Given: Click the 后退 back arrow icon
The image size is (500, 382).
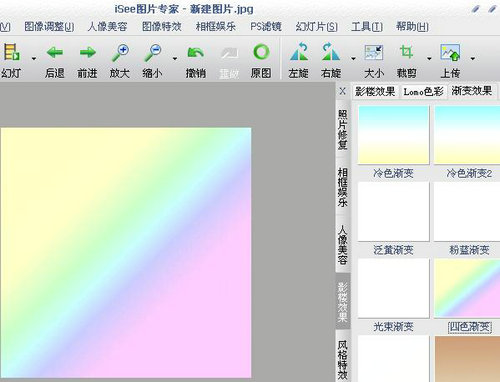Looking at the screenshot, I should pyautogui.click(x=55, y=53).
